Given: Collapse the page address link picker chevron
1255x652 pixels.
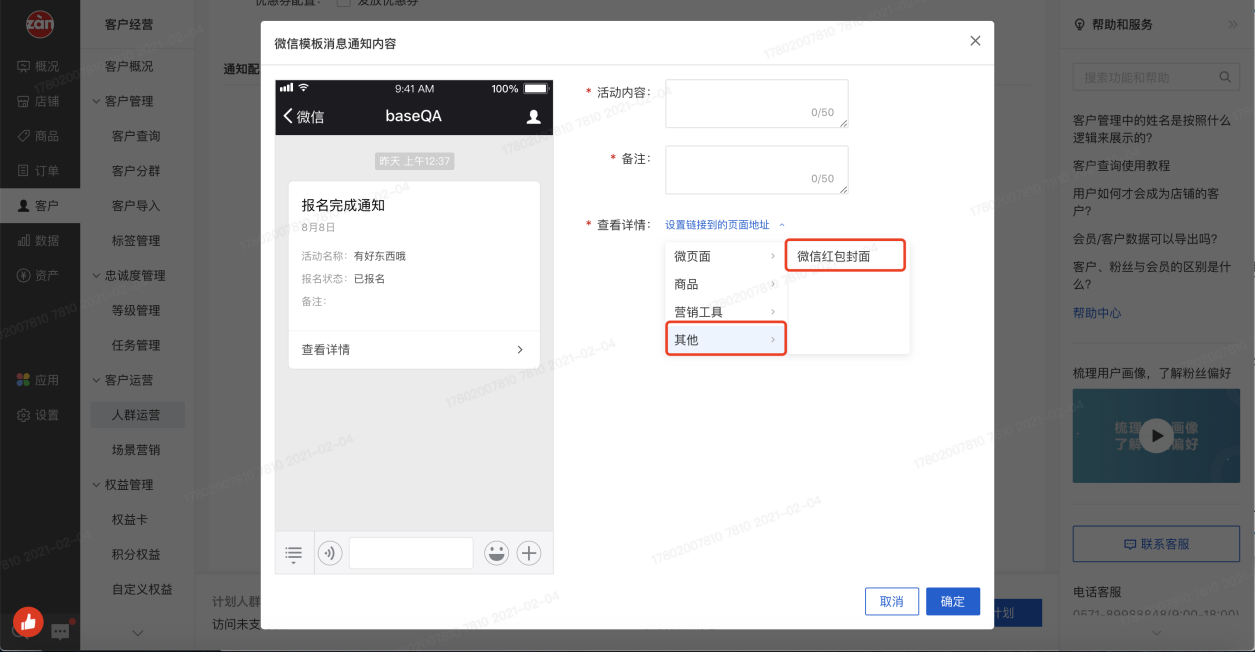Looking at the screenshot, I should point(781,224).
